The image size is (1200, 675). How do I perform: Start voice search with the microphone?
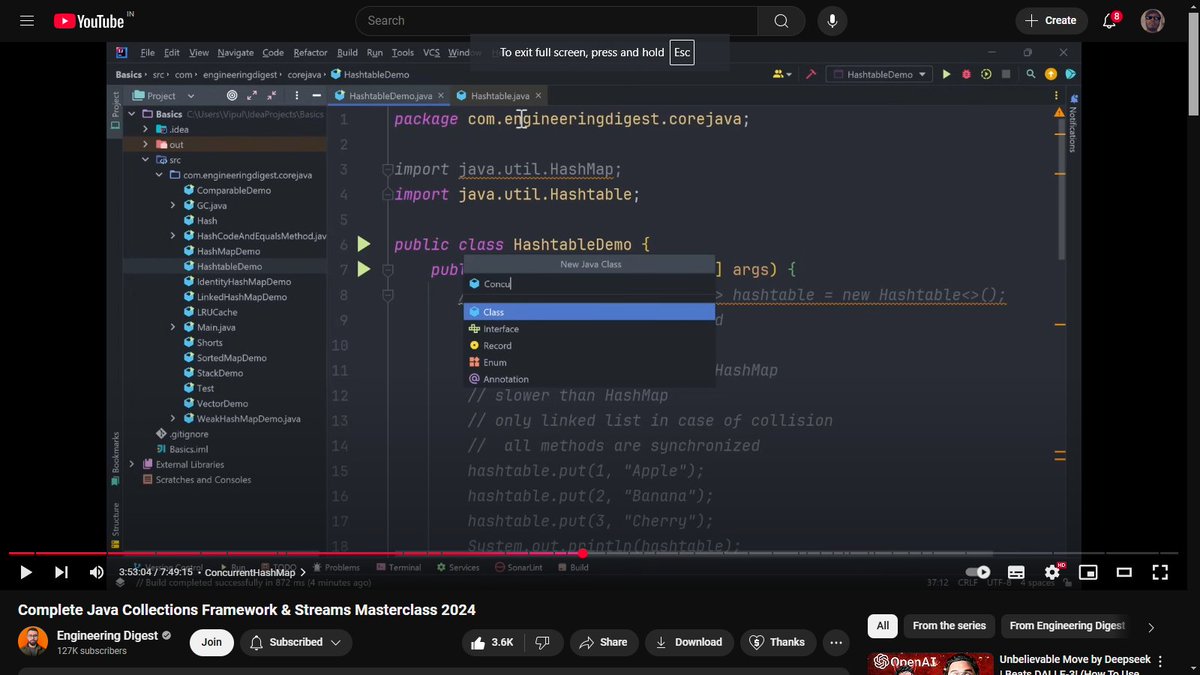coord(831,21)
